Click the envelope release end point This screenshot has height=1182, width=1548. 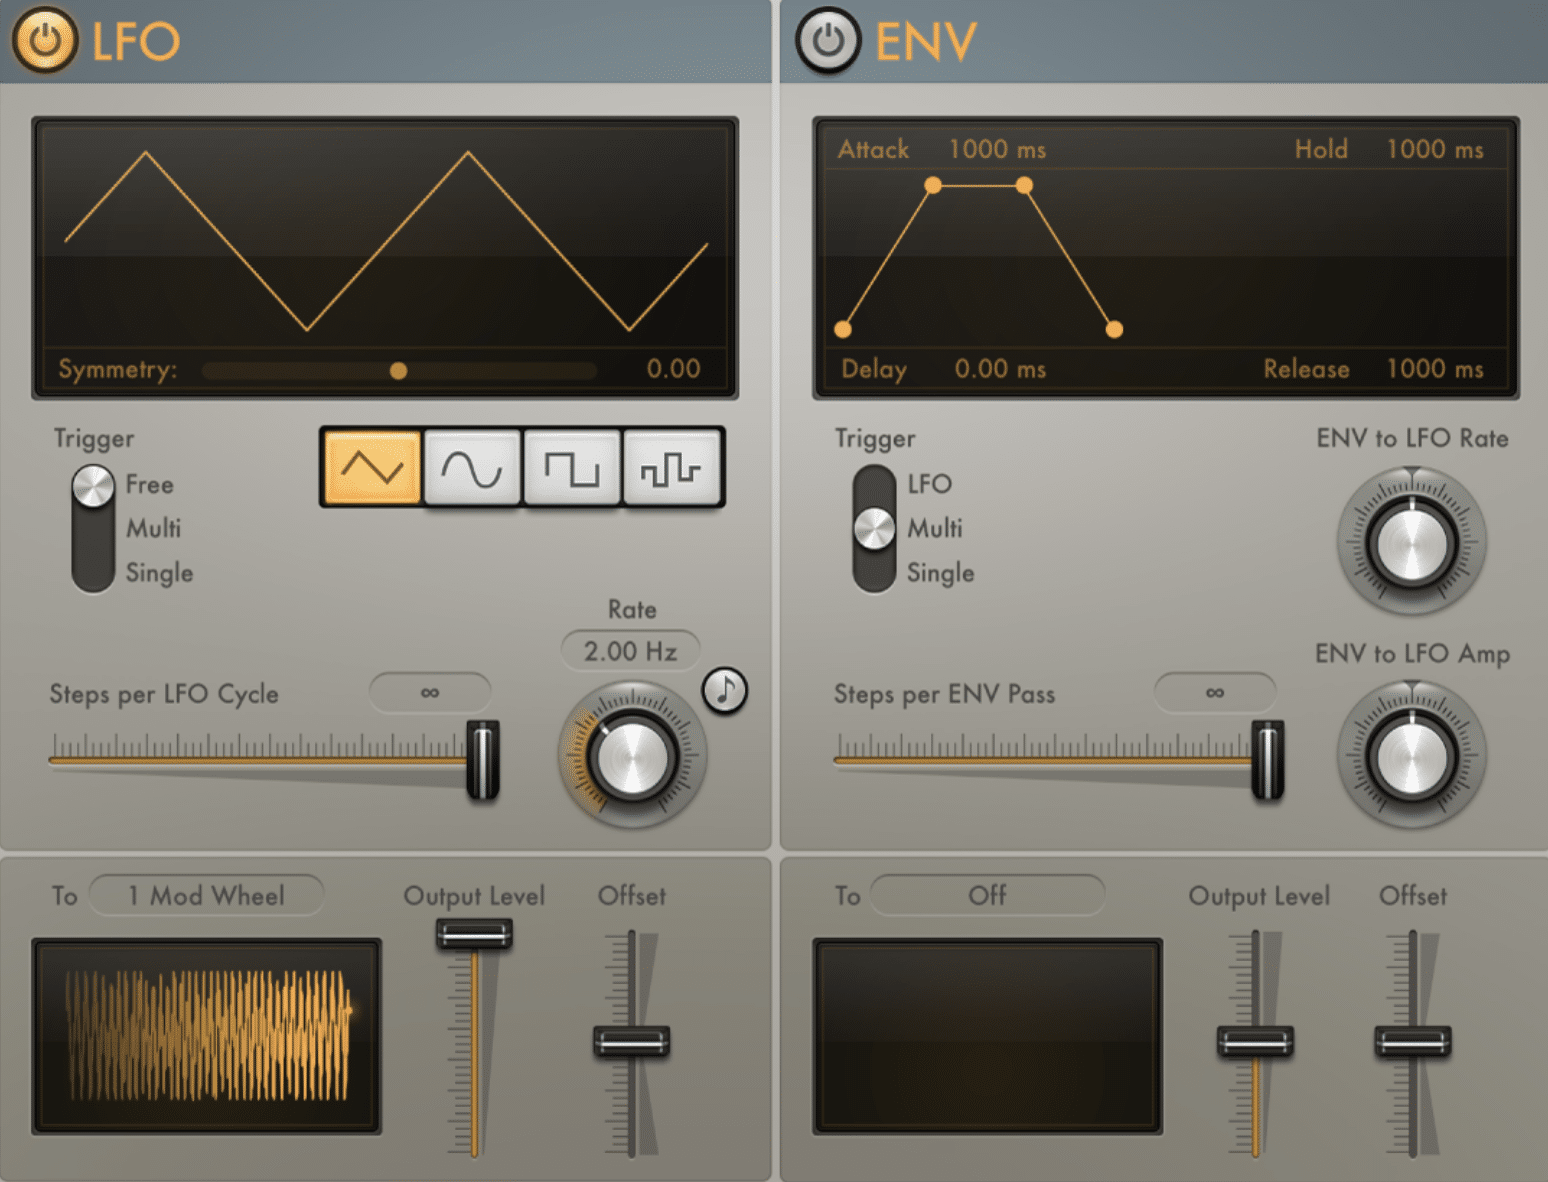tap(1114, 329)
